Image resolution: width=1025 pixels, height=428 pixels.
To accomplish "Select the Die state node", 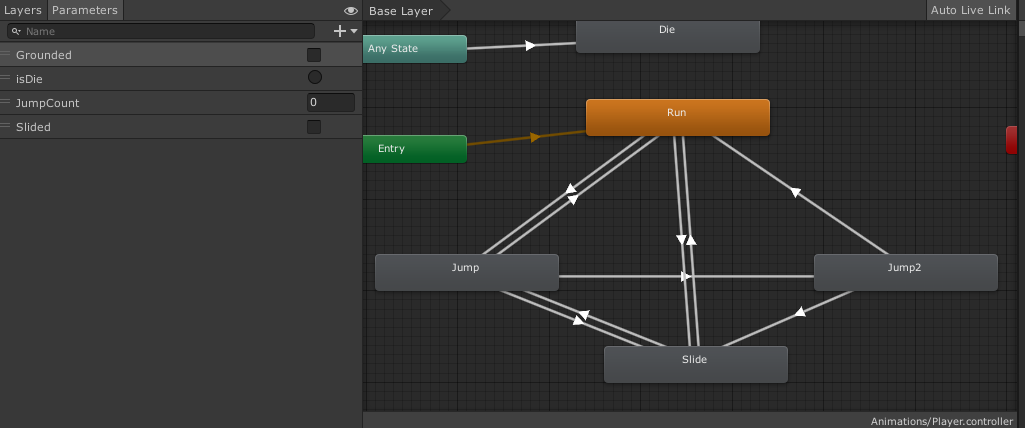I will pos(667,36).
